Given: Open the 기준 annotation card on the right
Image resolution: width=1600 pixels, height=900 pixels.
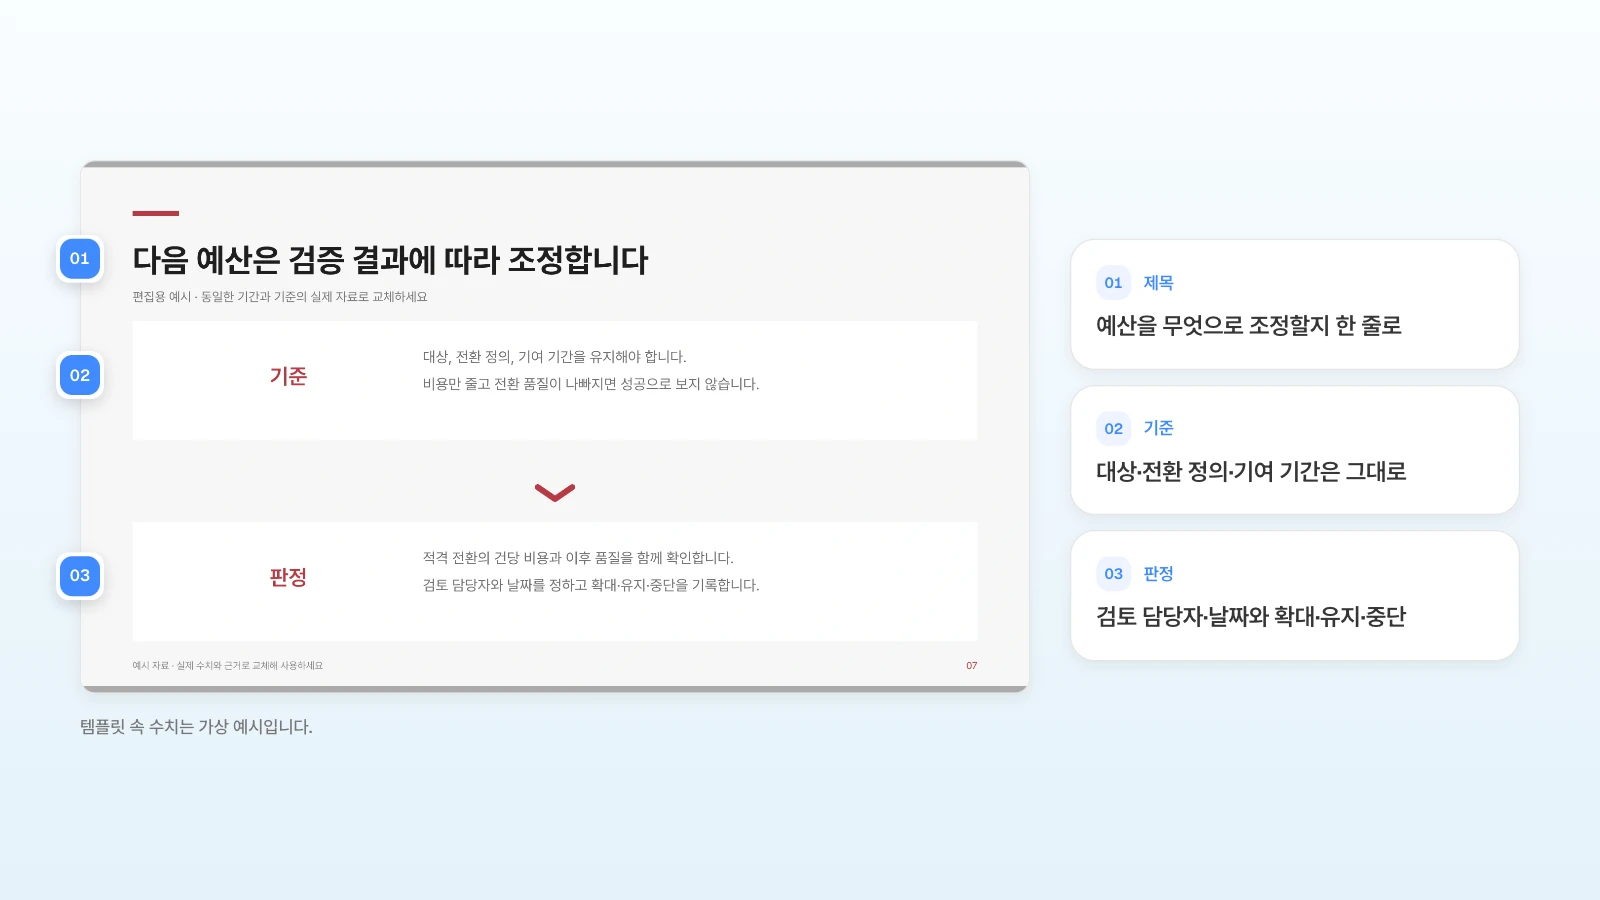Looking at the screenshot, I should [1295, 450].
